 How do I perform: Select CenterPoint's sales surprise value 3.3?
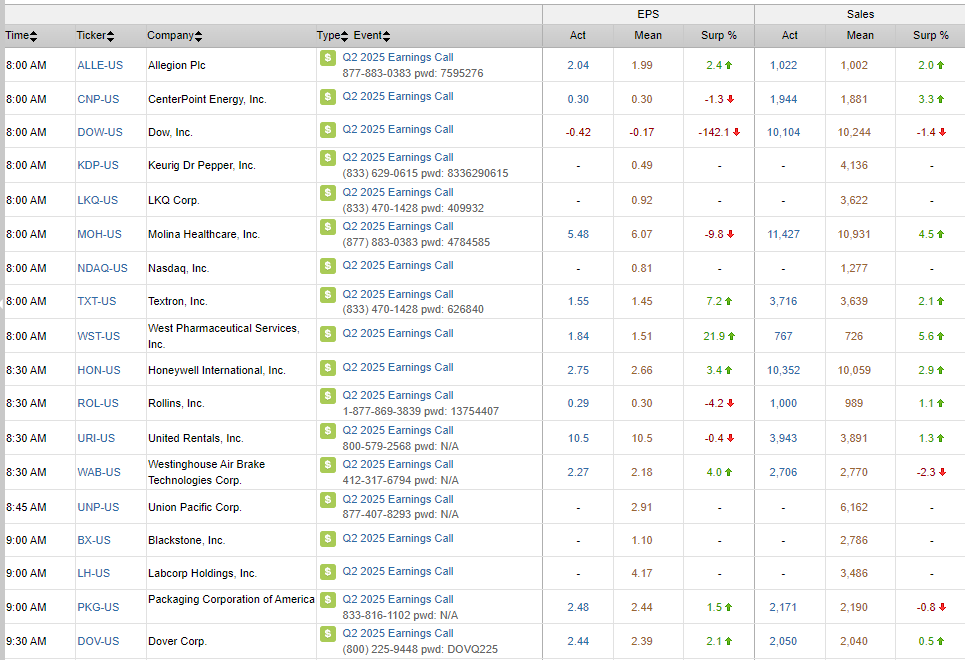click(926, 99)
